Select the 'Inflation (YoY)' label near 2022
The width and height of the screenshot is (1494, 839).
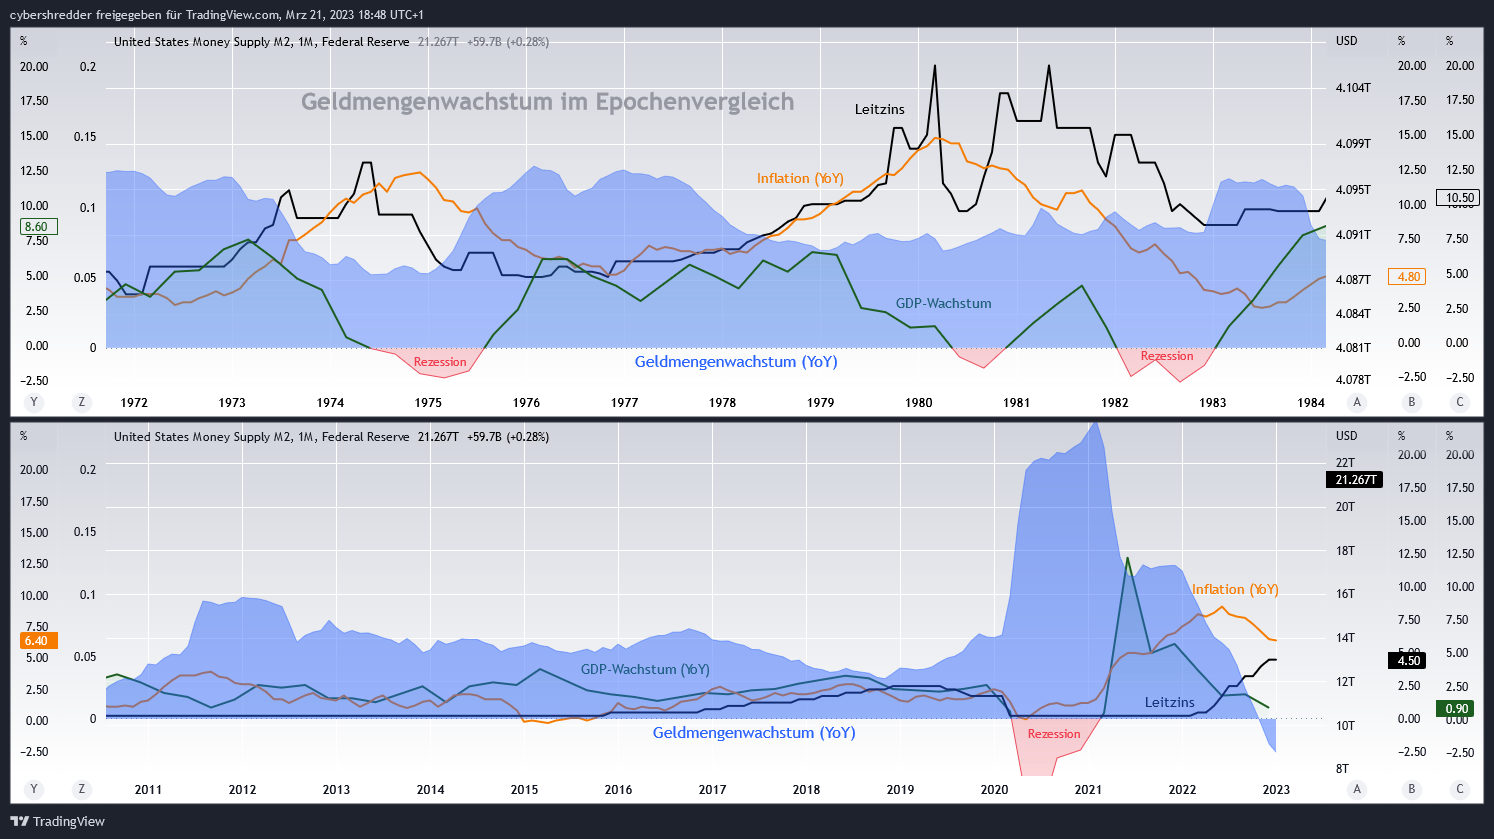click(x=1235, y=589)
